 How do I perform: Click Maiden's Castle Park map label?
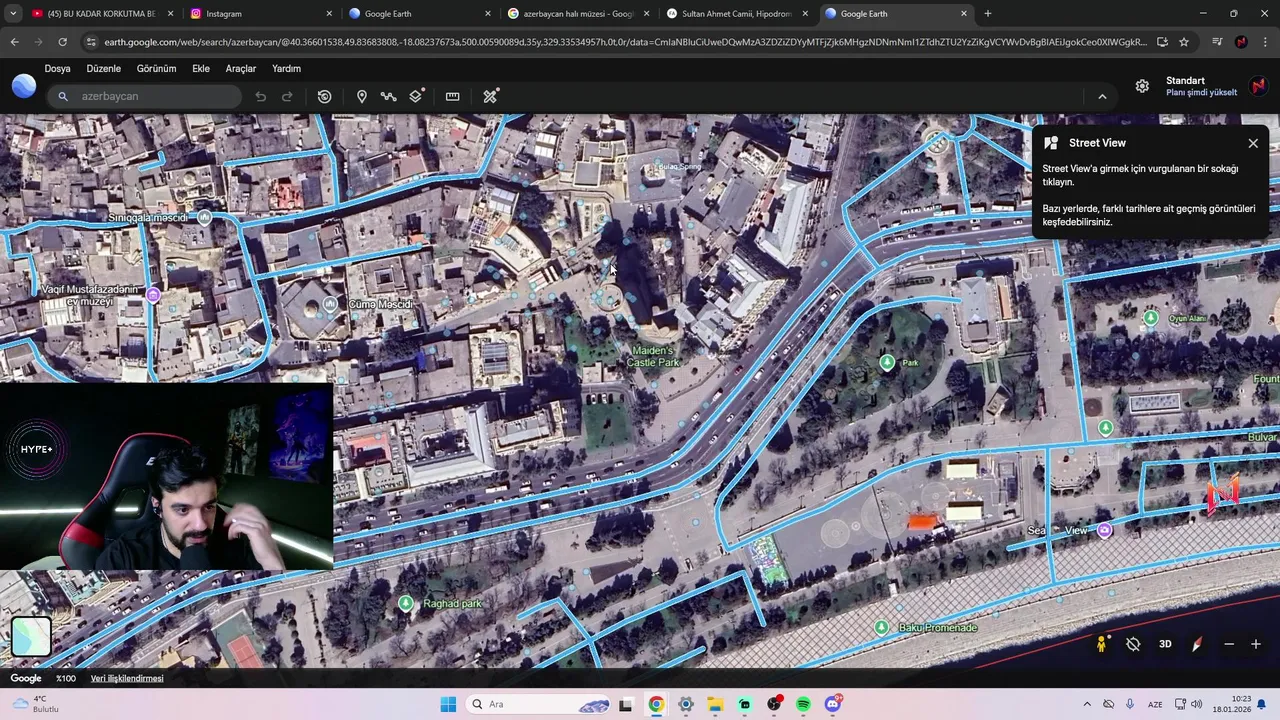653,357
